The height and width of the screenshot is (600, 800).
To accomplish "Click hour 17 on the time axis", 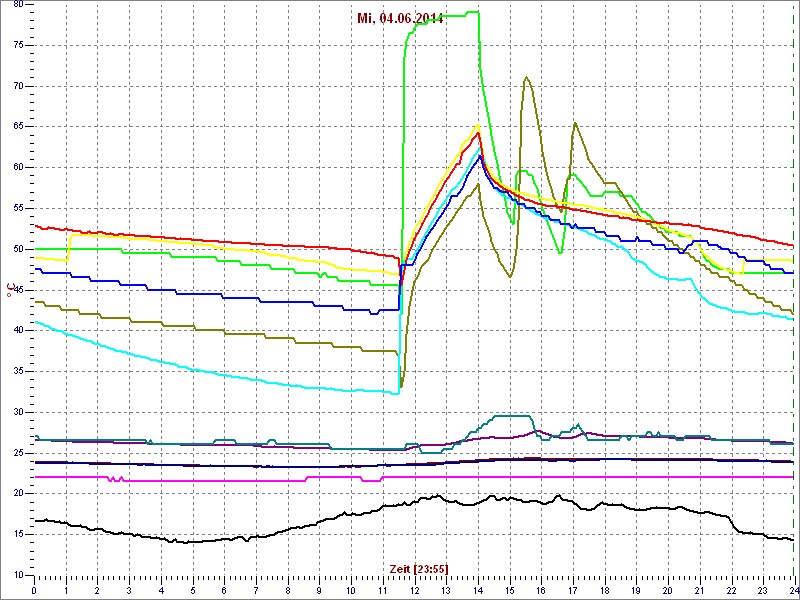I will (573, 590).
